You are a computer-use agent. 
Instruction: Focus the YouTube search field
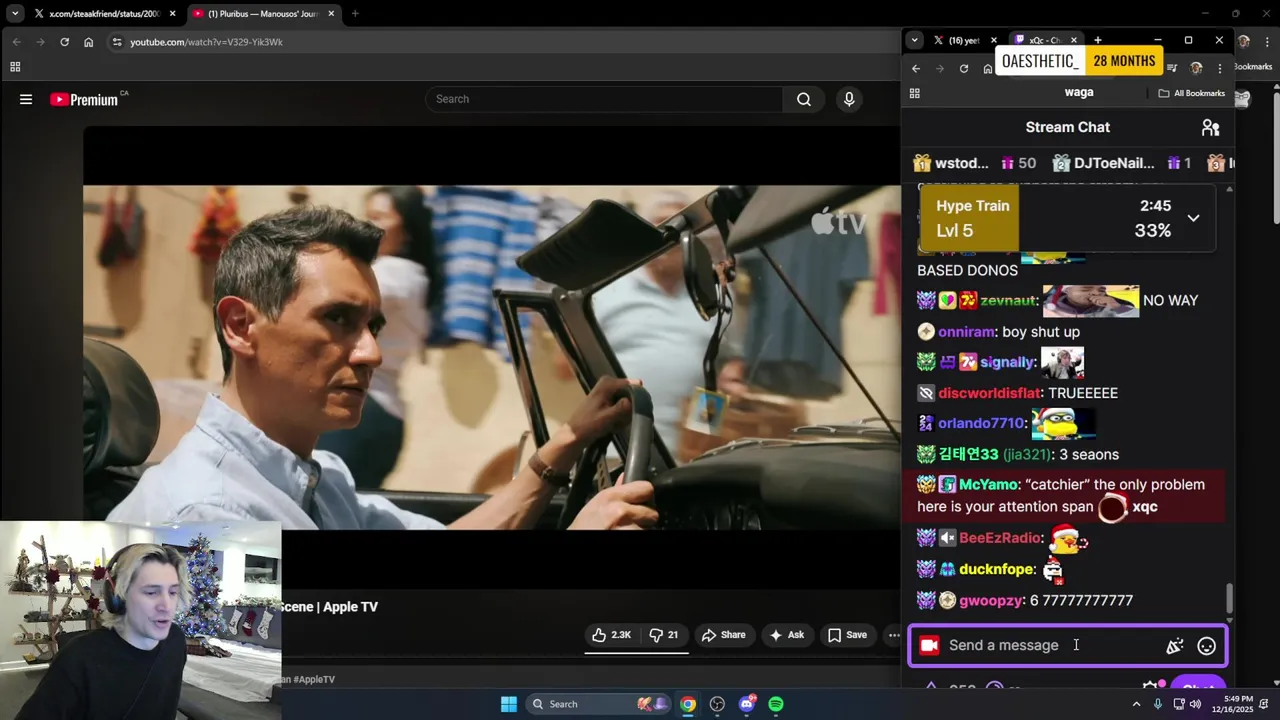coord(605,99)
